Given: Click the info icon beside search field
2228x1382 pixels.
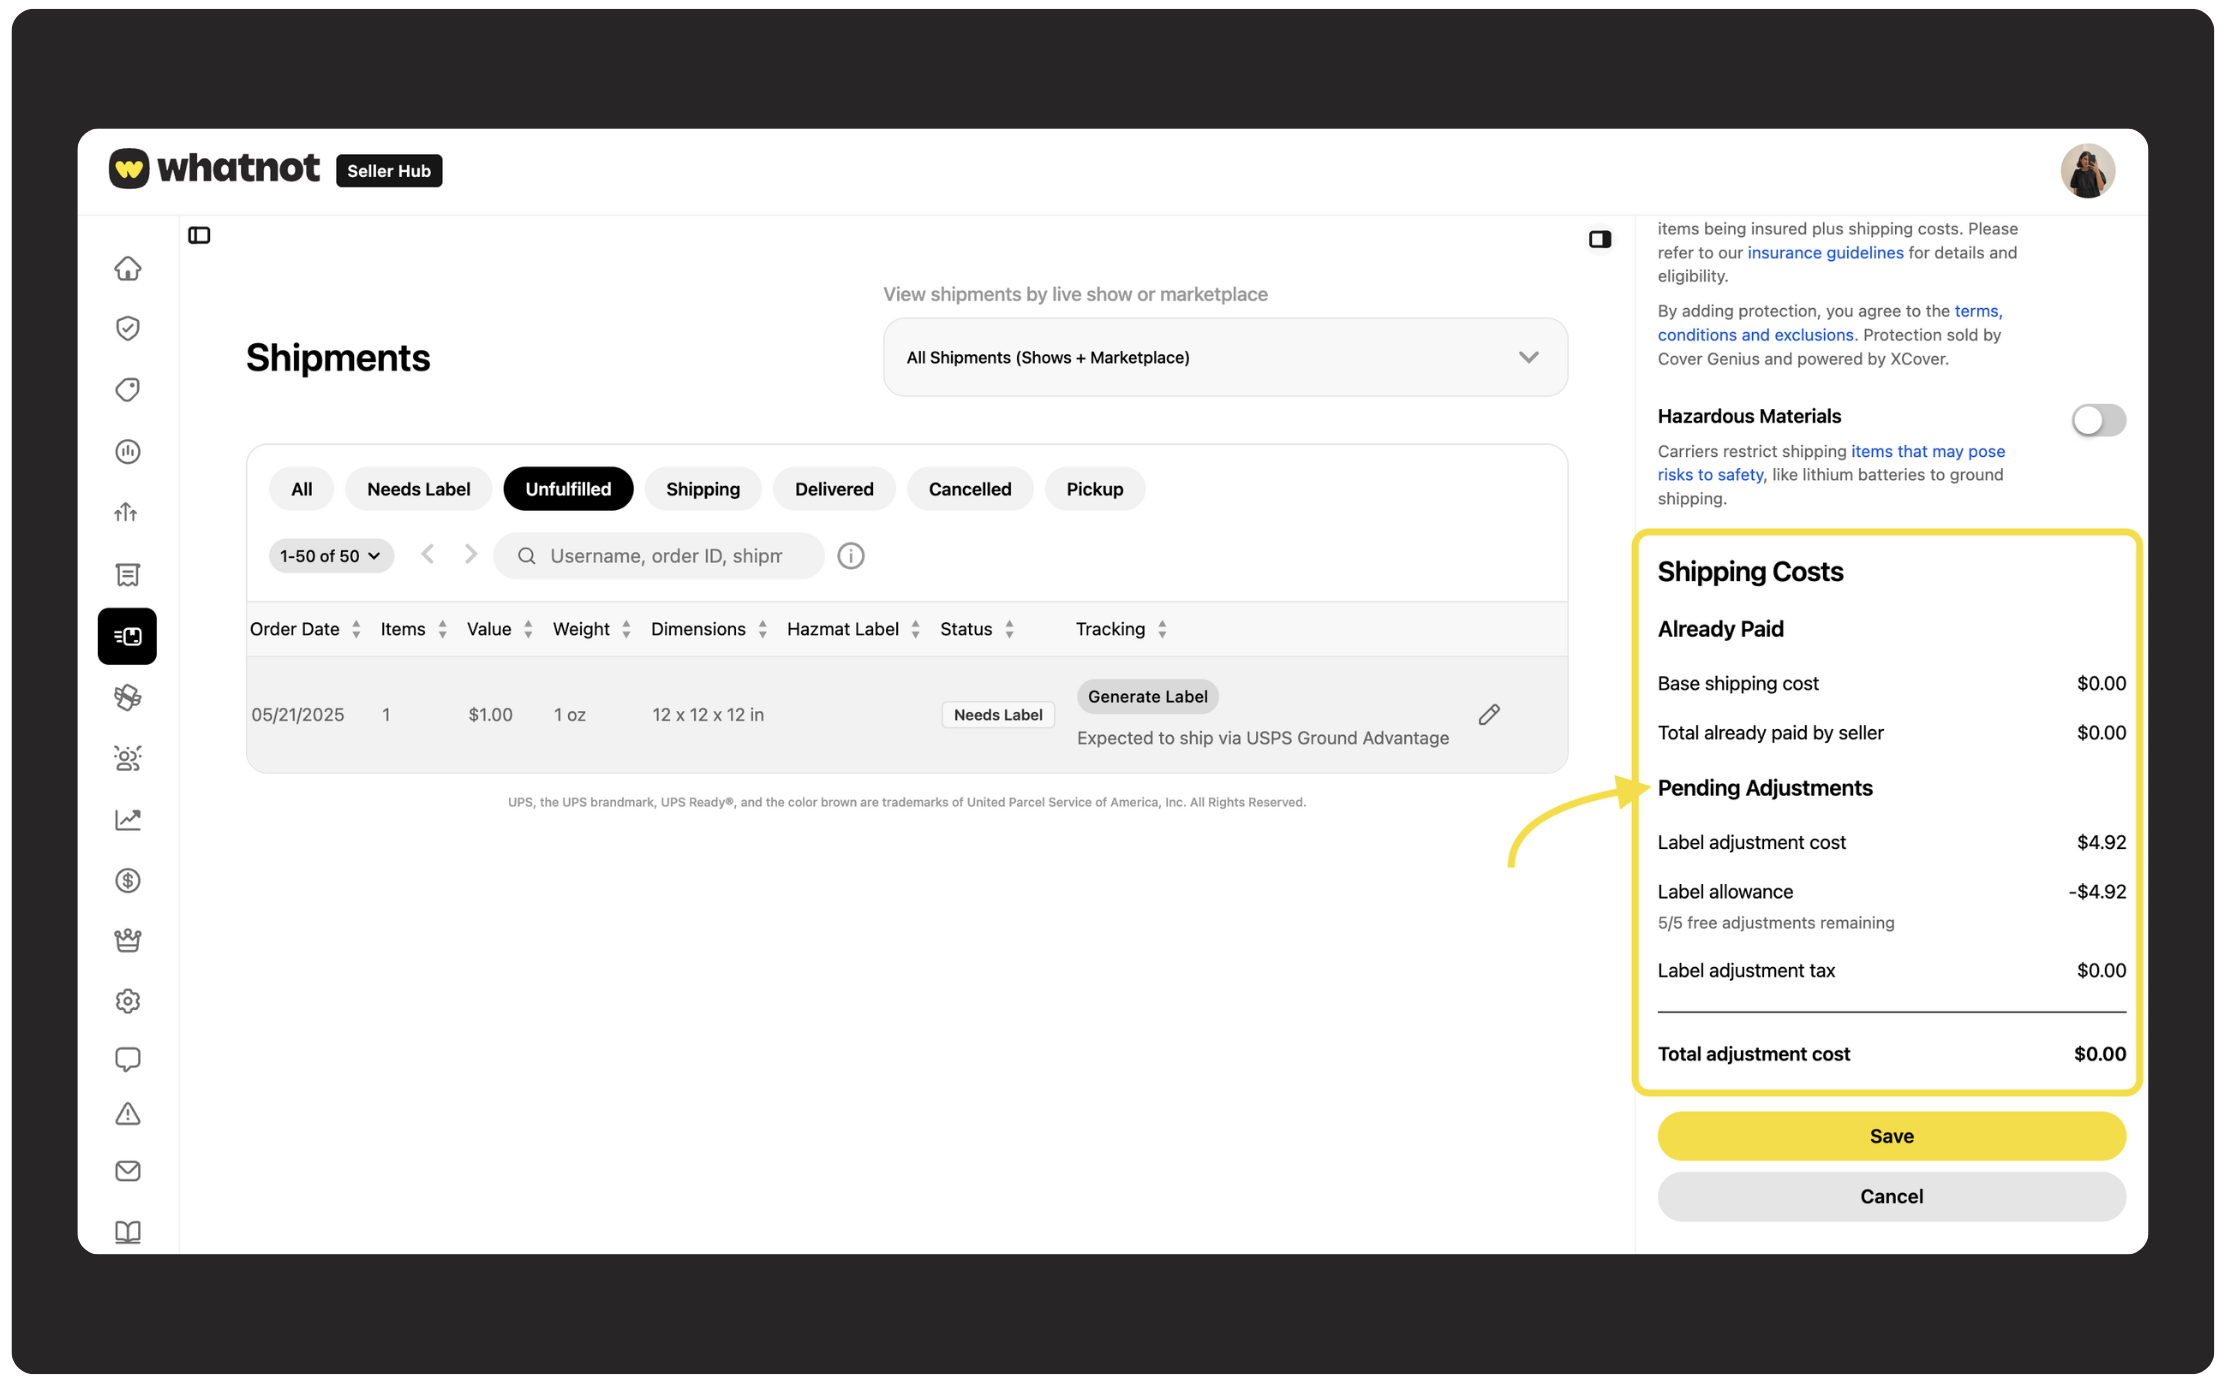Looking at the screenshot, I should point(851,556).
